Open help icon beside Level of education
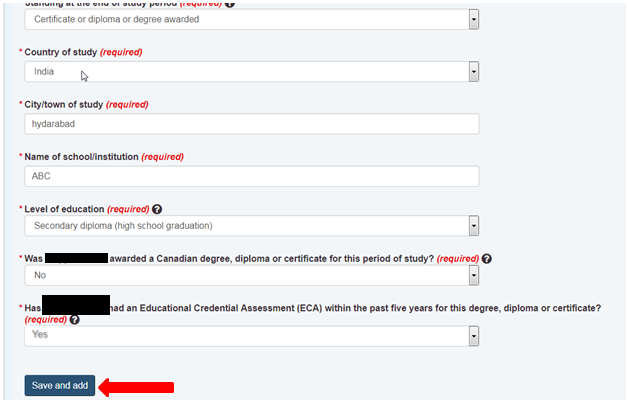The image size is (627, 400). point(157,209)
